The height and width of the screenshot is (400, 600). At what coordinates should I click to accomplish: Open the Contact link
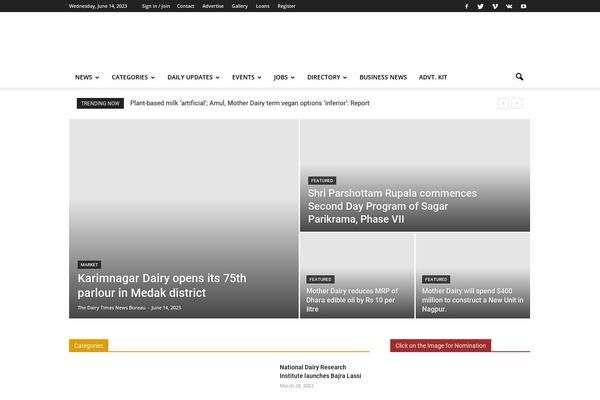[x=186, y=6]
